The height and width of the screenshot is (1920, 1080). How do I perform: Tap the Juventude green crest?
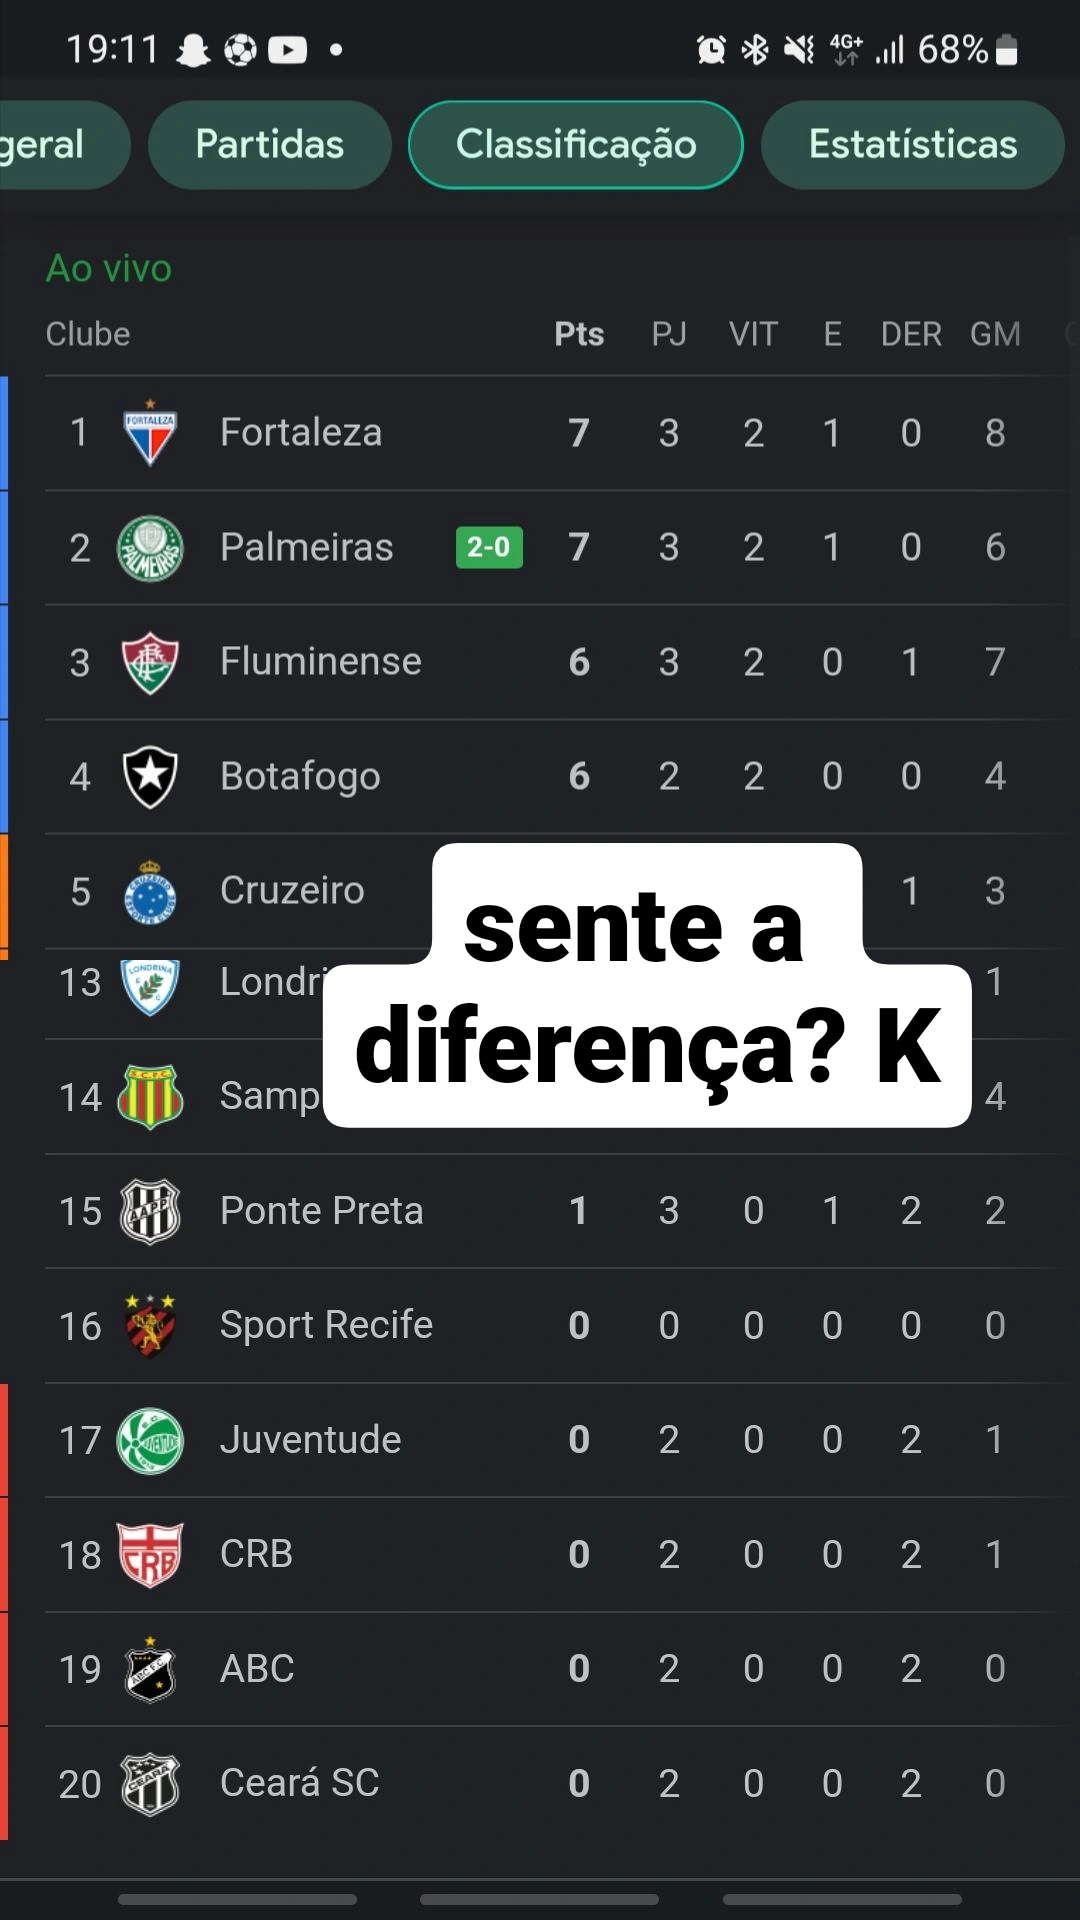[x=150, y=1440]
